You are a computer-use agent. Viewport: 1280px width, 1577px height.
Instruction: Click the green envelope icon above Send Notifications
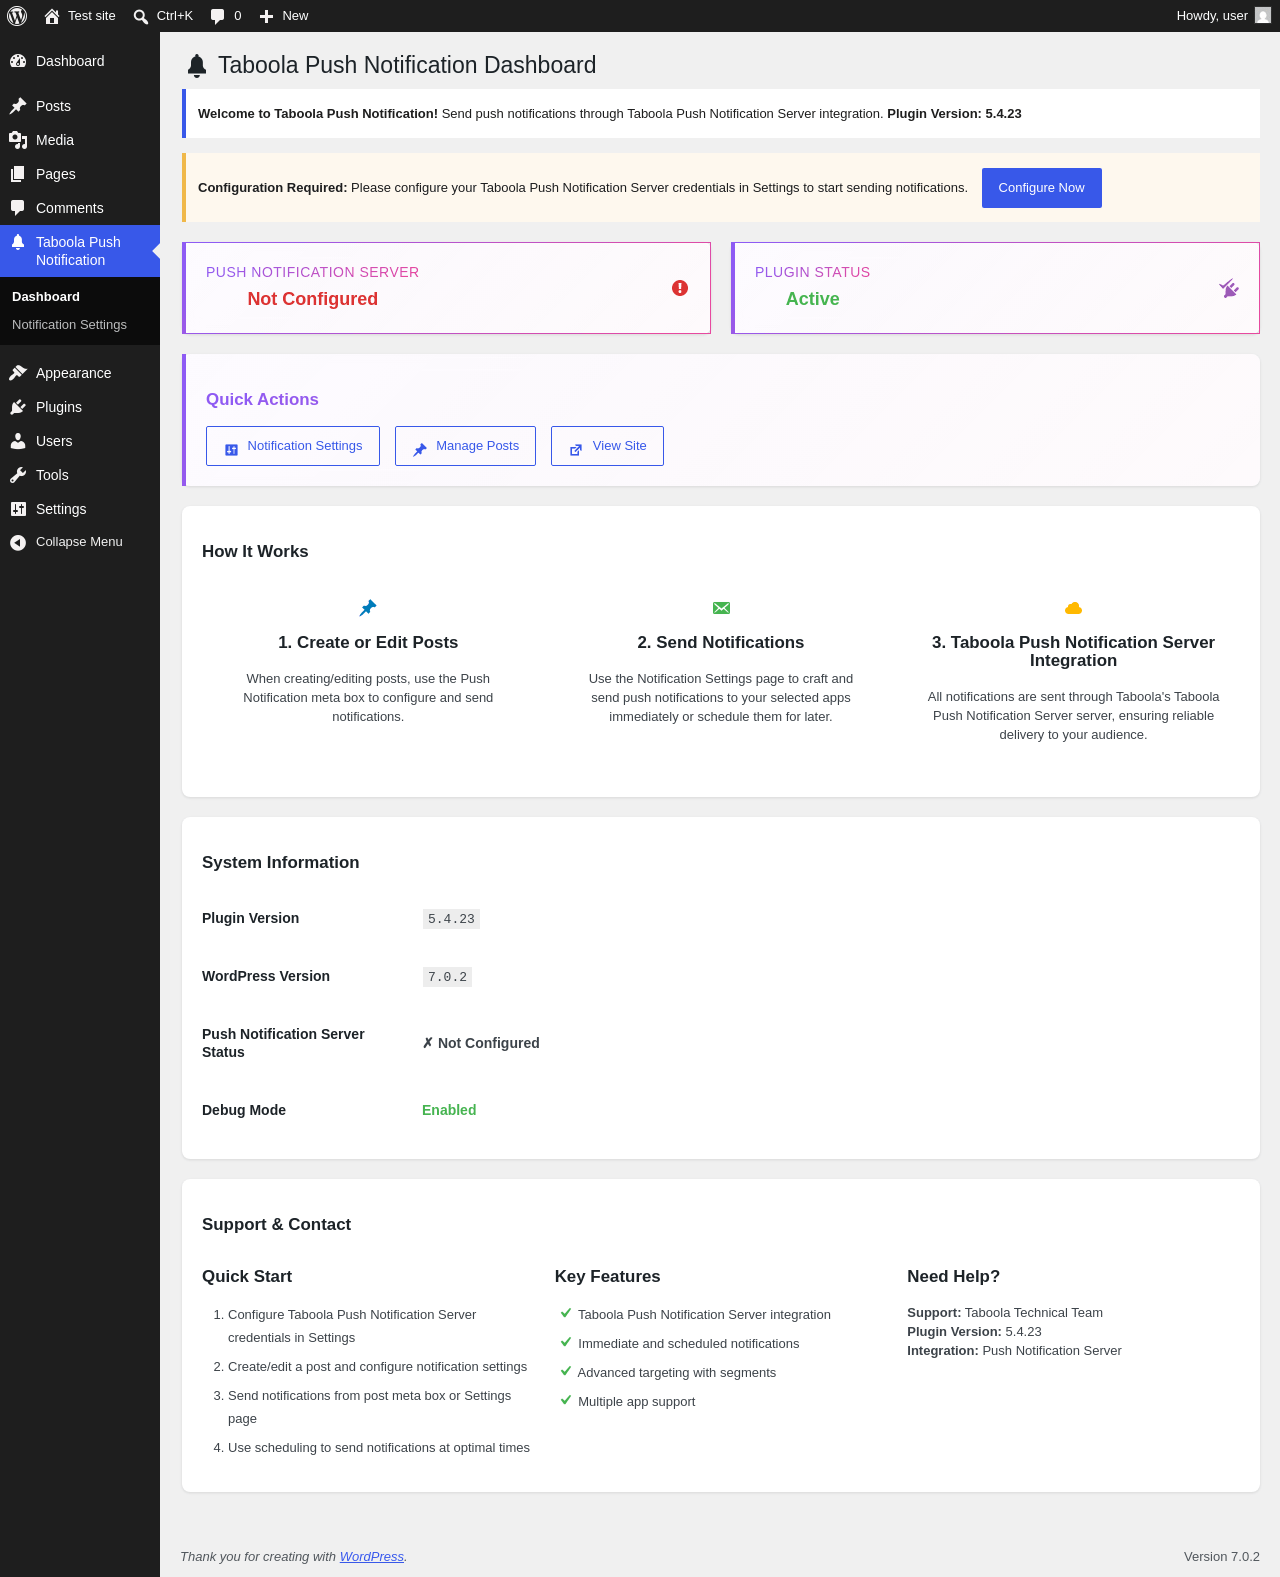pyautogui.click(x=721, y=608)
